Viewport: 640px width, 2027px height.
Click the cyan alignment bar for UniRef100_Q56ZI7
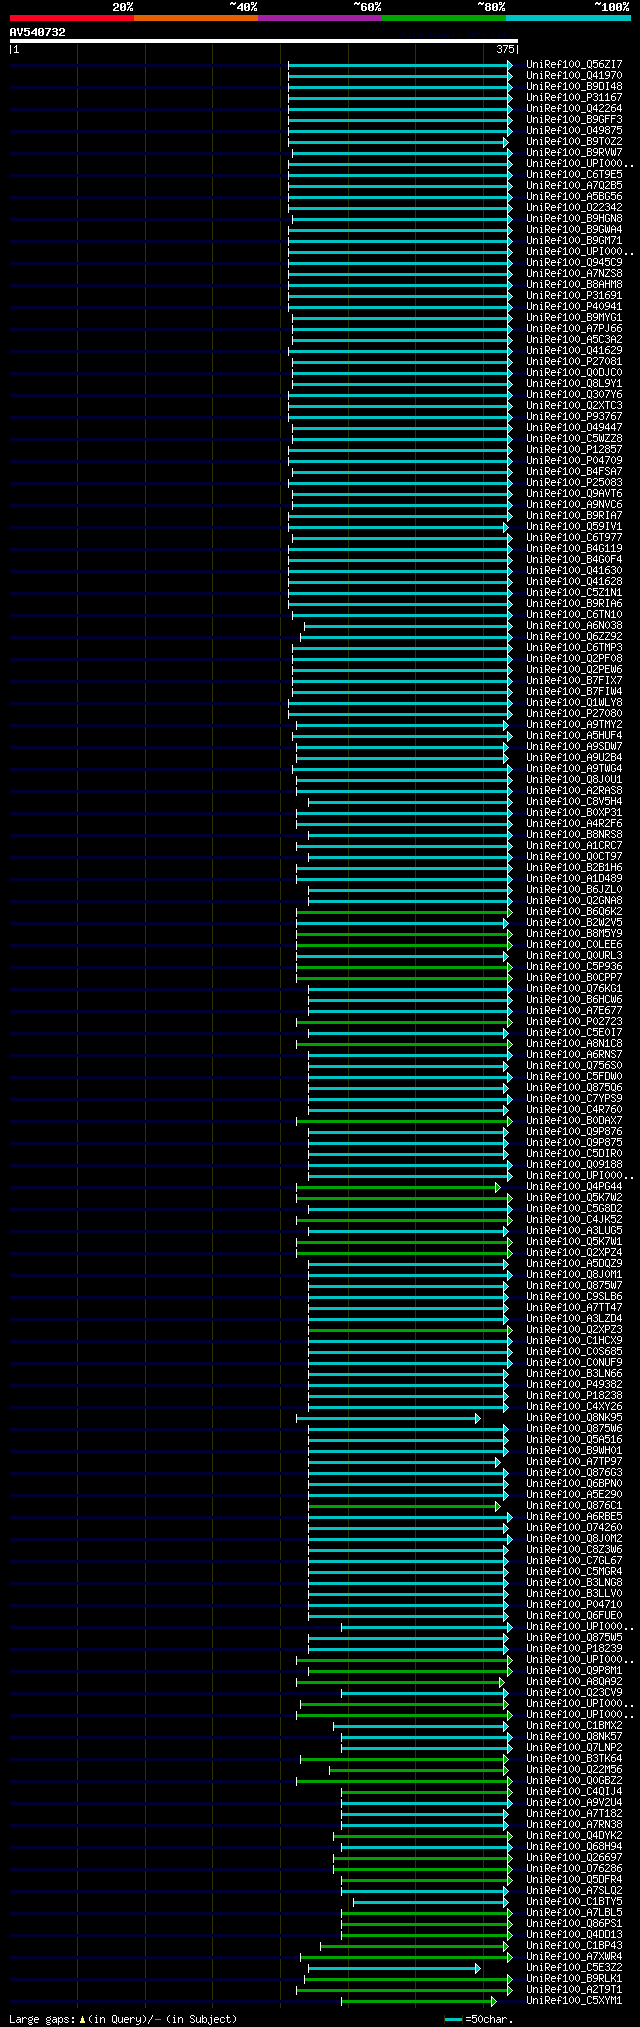pos(400,65)
